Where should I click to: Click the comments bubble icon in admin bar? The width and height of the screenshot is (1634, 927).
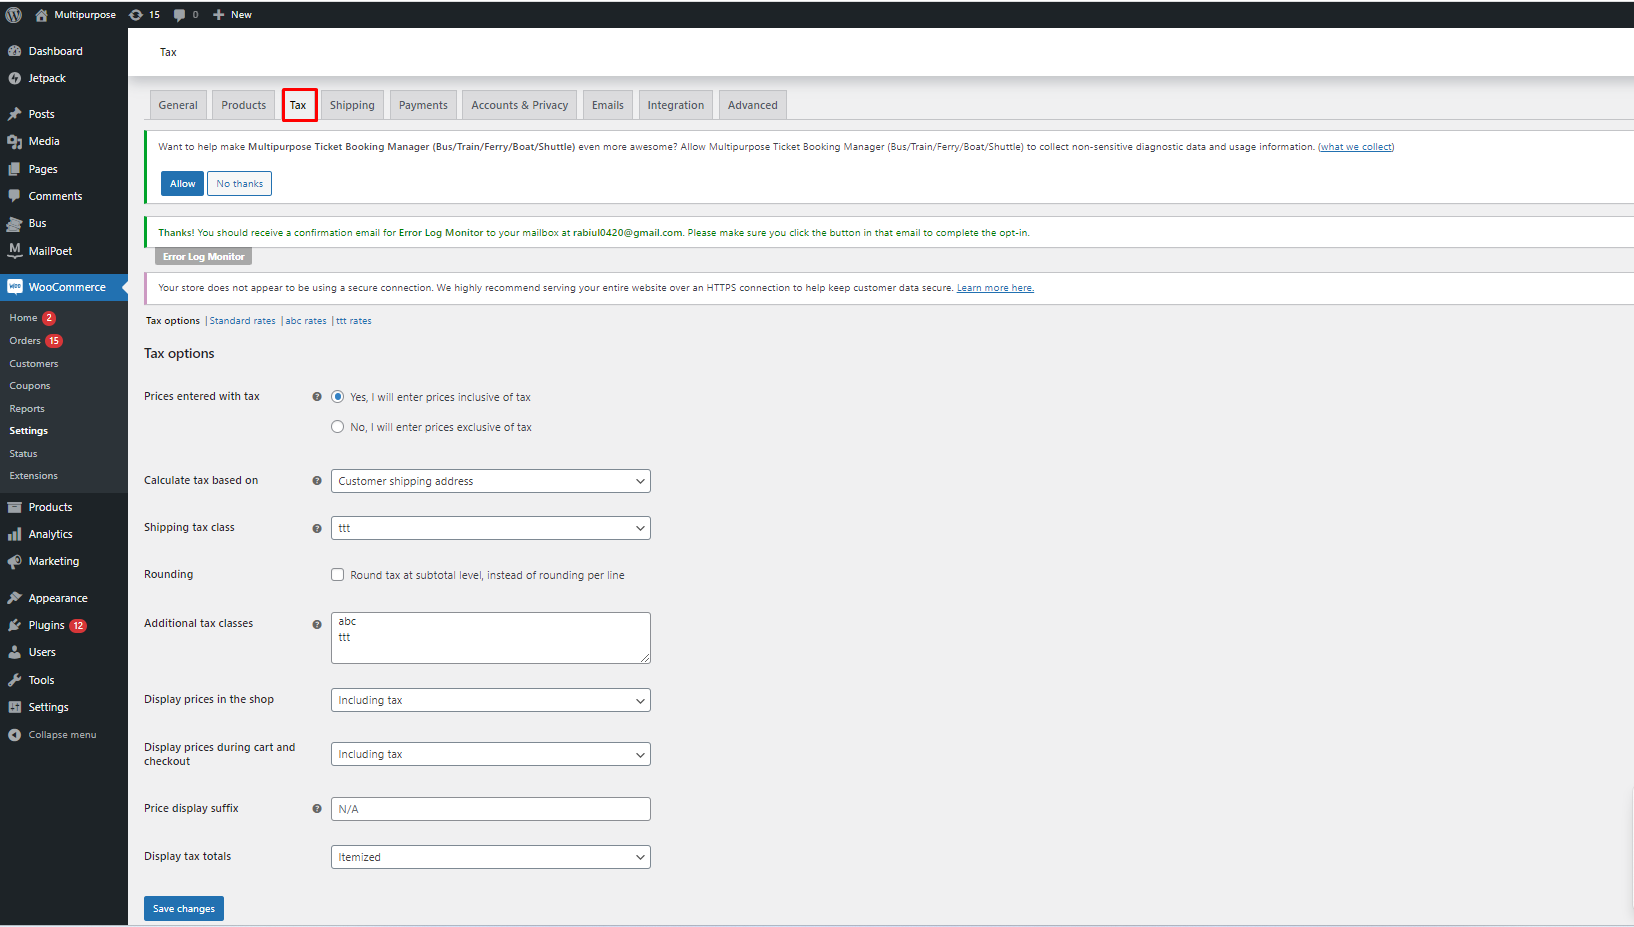pyautogui.click(x=181, y=14)
